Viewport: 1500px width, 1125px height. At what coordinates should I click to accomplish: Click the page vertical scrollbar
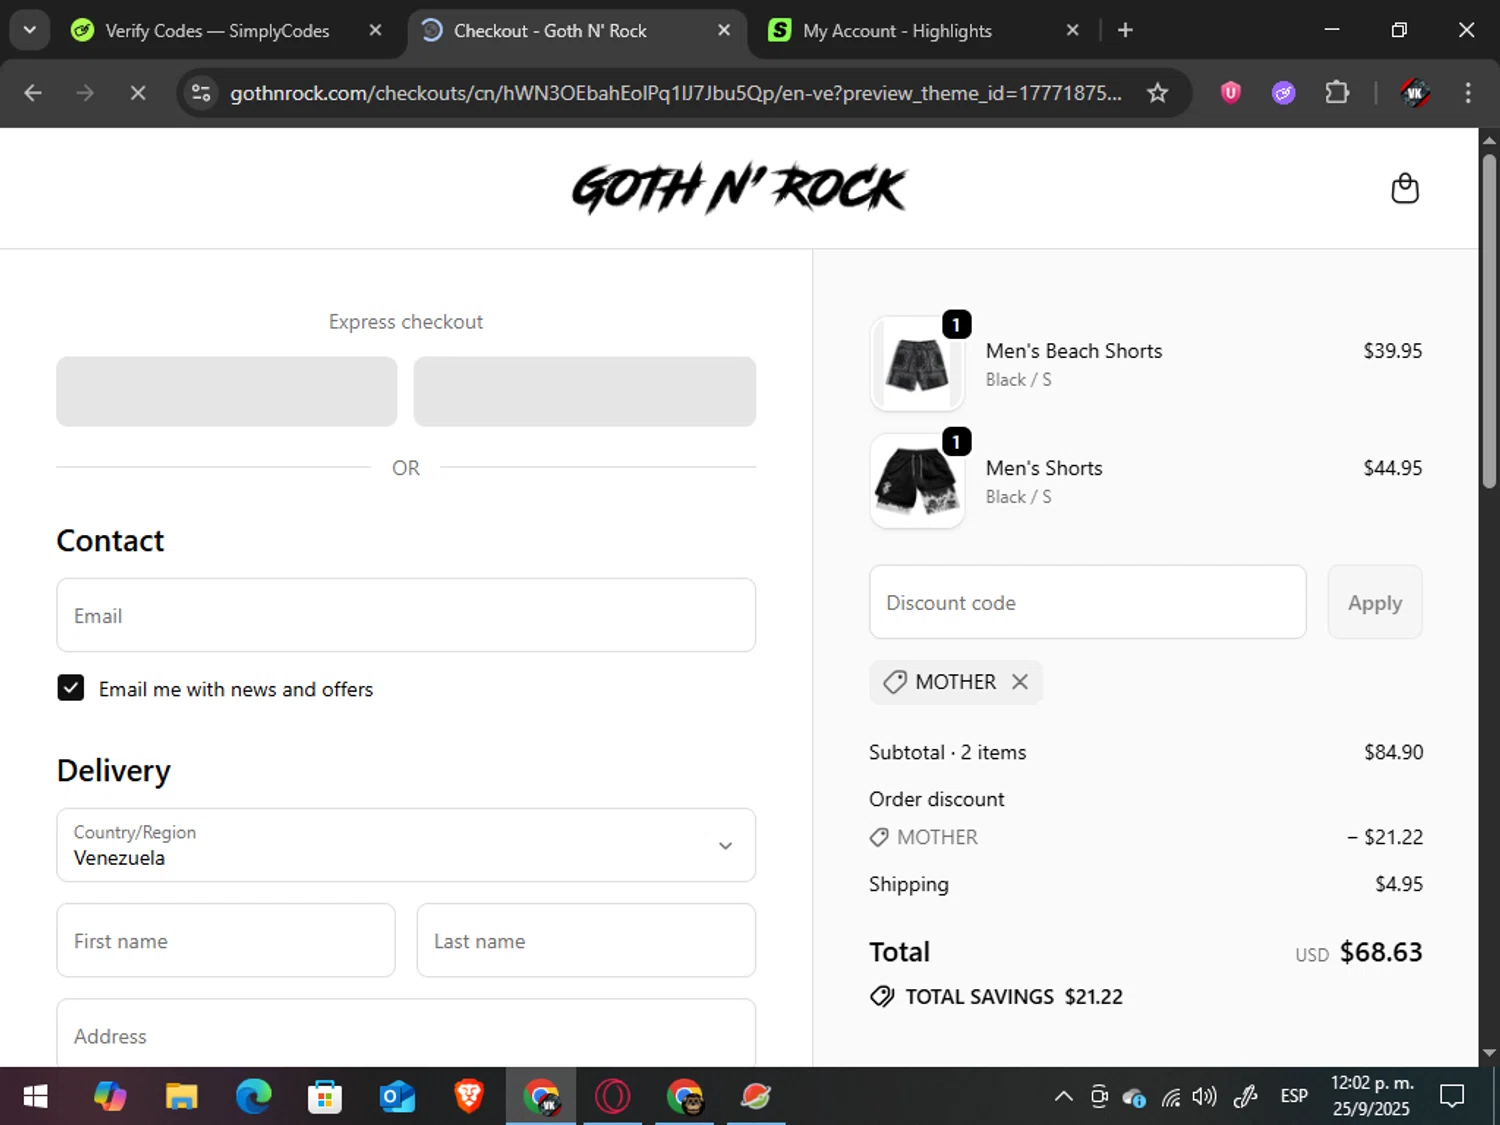pos(1489,320)
